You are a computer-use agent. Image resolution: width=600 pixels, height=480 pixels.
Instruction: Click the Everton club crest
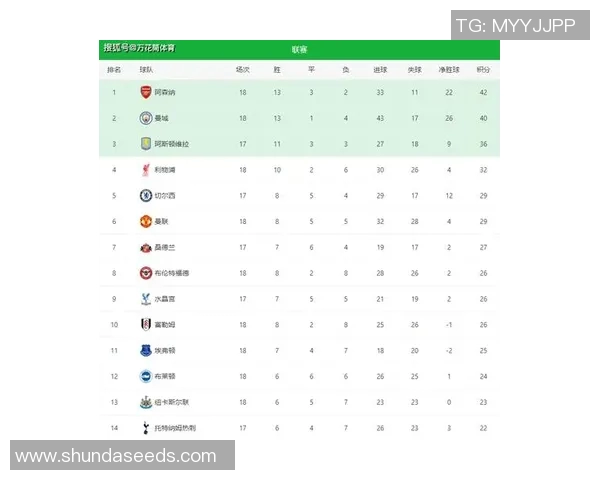[x=145, y=350]
